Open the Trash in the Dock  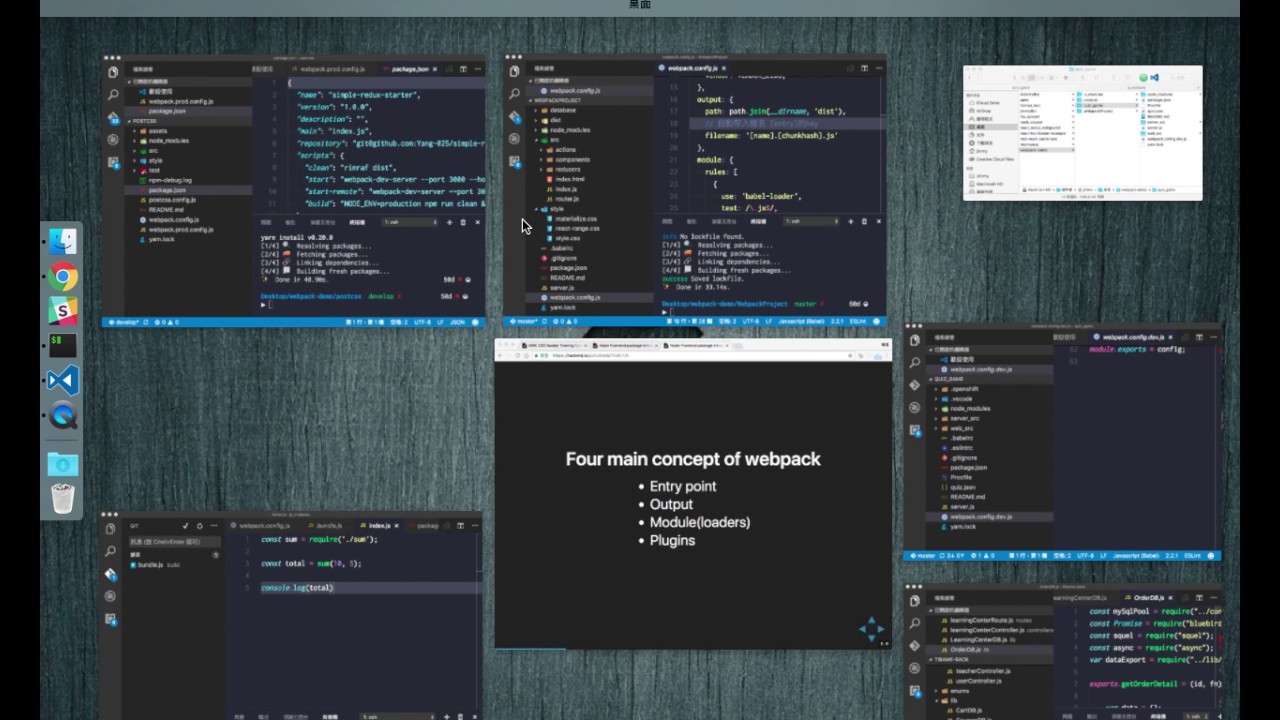pos(63,497)
